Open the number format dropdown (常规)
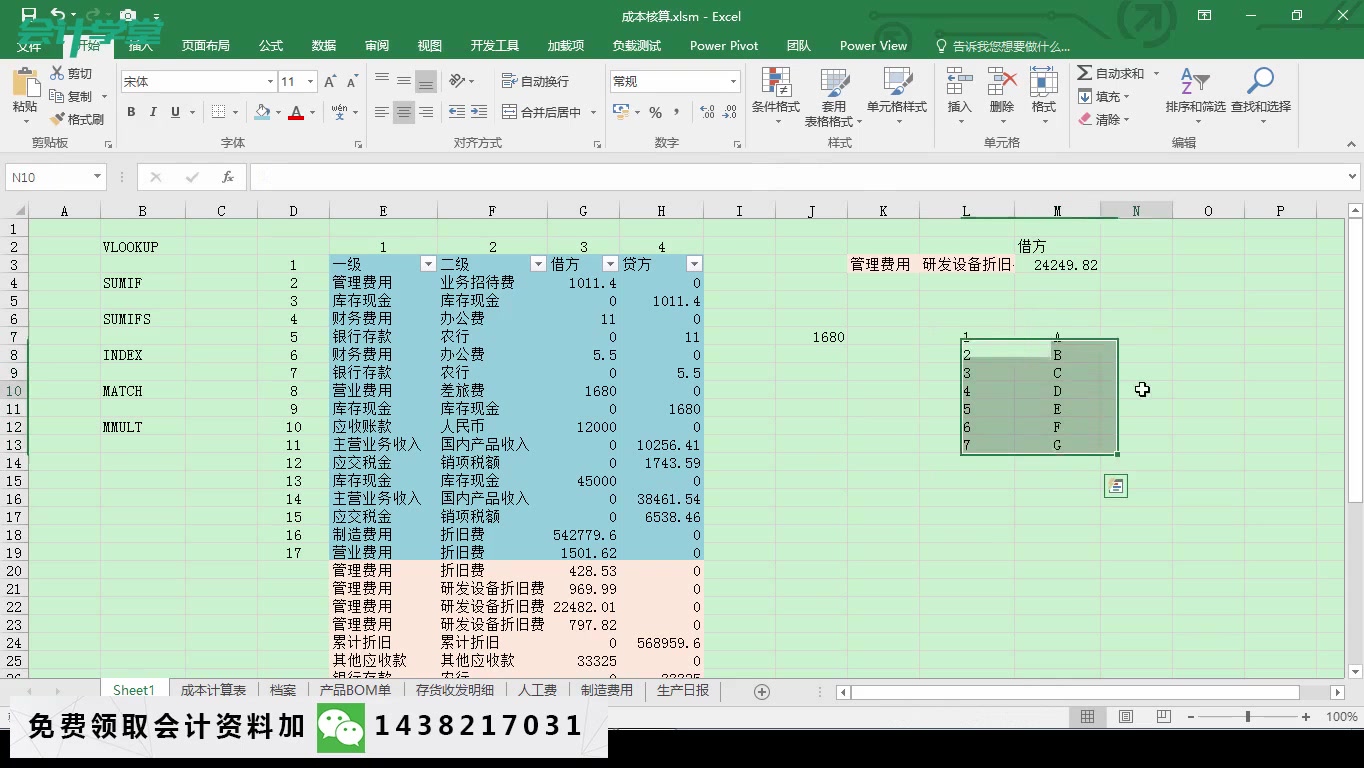1364x768 pixels. [x=733, y=82]
